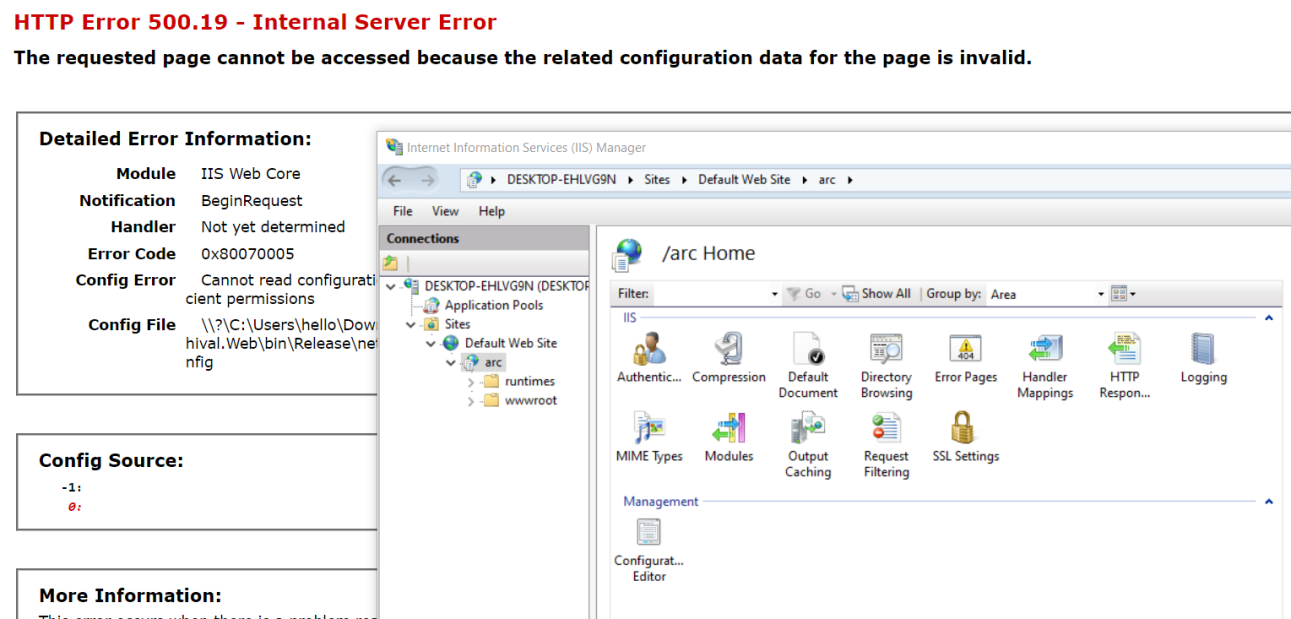Screen dimensions: 1291x619
Task: Open the Filter dropdown arrow
Action: 775,294
